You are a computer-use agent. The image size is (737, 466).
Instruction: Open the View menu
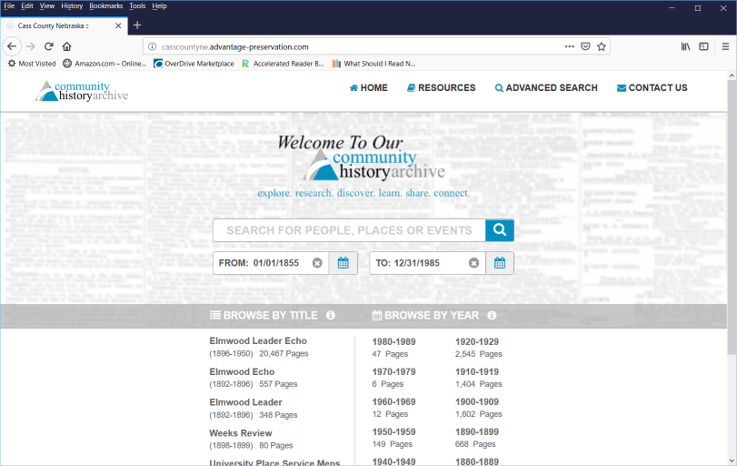47,6
